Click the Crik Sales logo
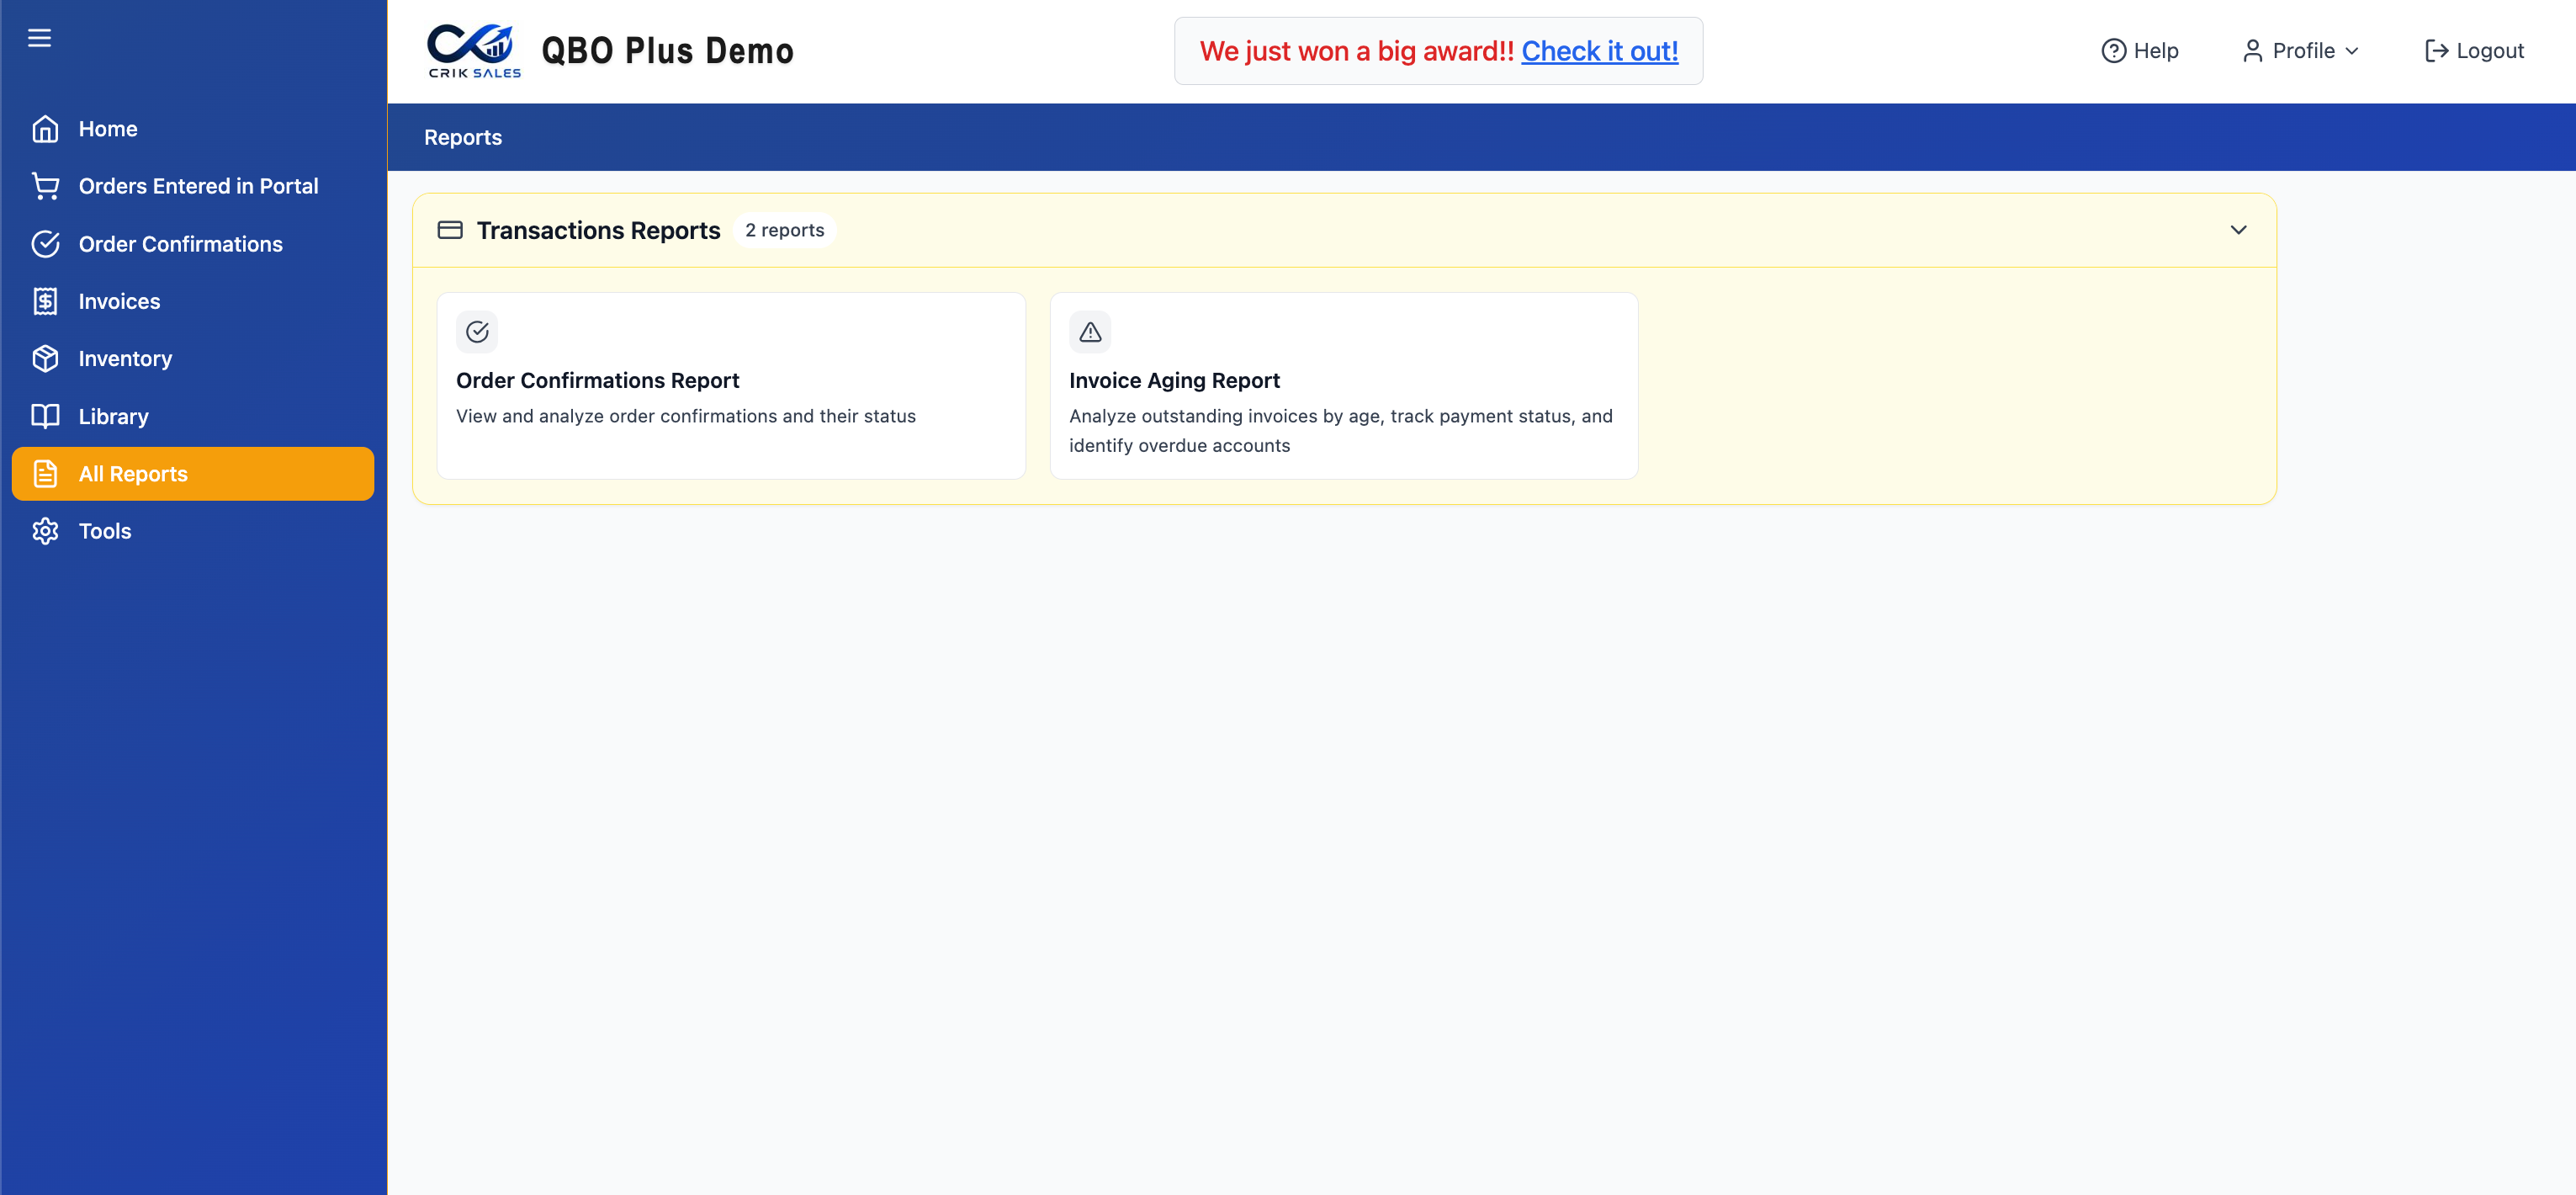 click(x=474, y=51)
